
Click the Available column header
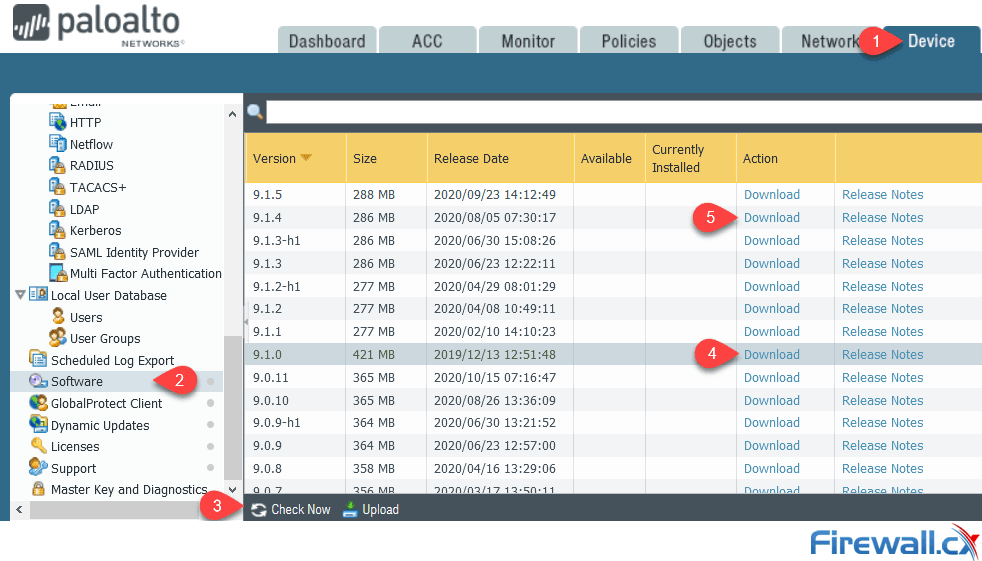point(610,158)
